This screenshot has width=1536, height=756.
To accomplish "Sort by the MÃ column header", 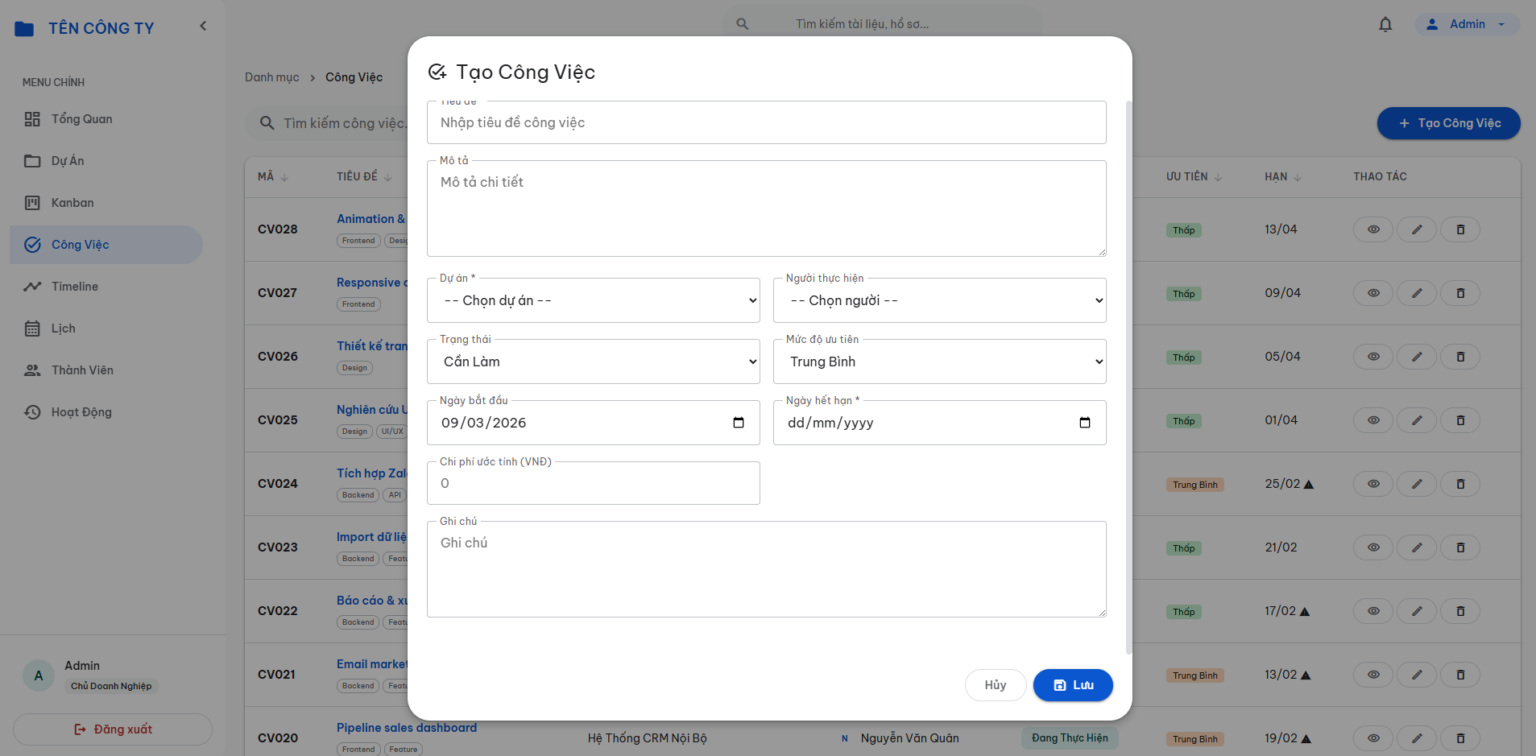I will click(x=272, y=177).
